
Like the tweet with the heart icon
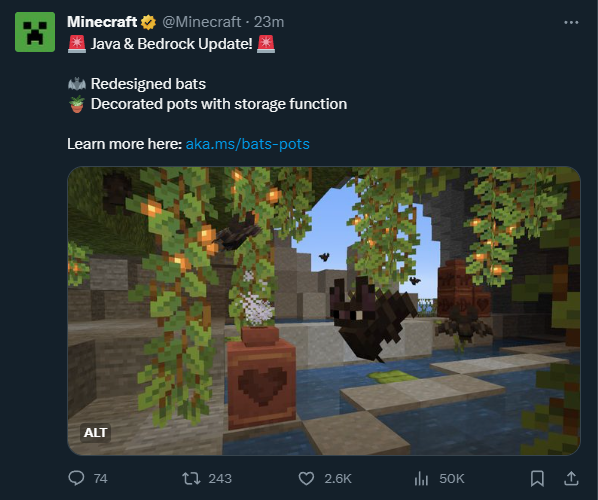point(306,478)
